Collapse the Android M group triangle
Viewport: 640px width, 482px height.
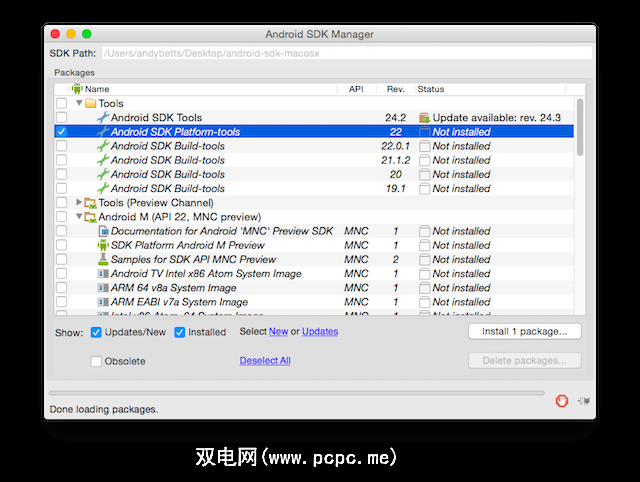[79, 217]
